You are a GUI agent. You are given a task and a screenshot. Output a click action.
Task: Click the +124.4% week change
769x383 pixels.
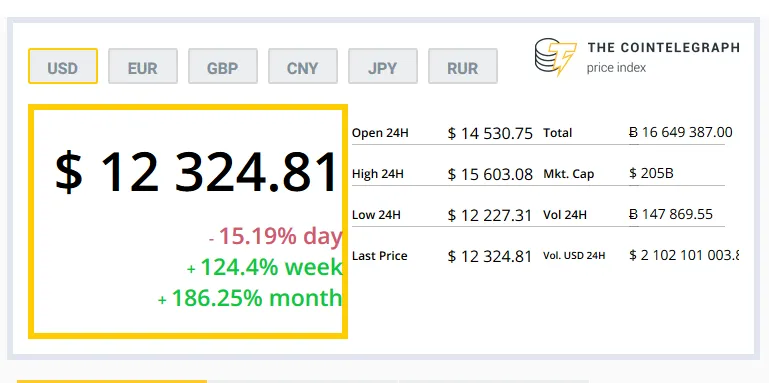265,267
